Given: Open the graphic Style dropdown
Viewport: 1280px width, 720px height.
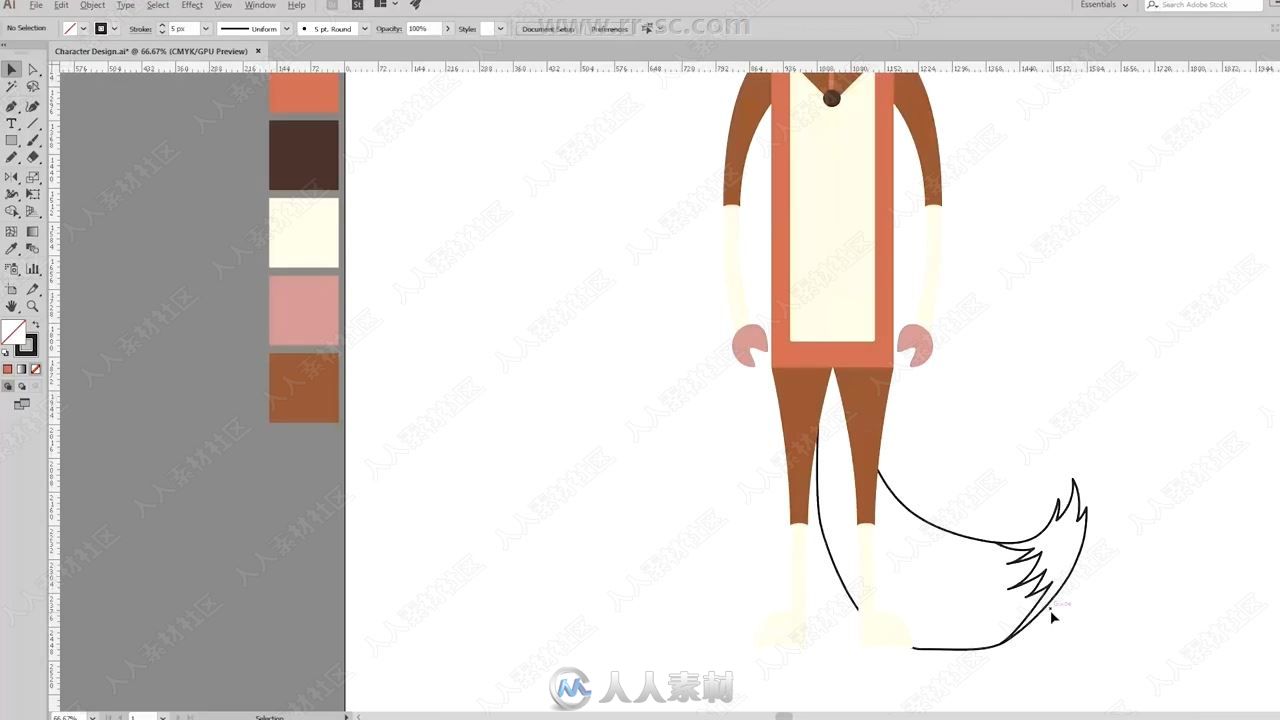Looking at the screenshot, I should pyautogui.click(x=500, y=29).
